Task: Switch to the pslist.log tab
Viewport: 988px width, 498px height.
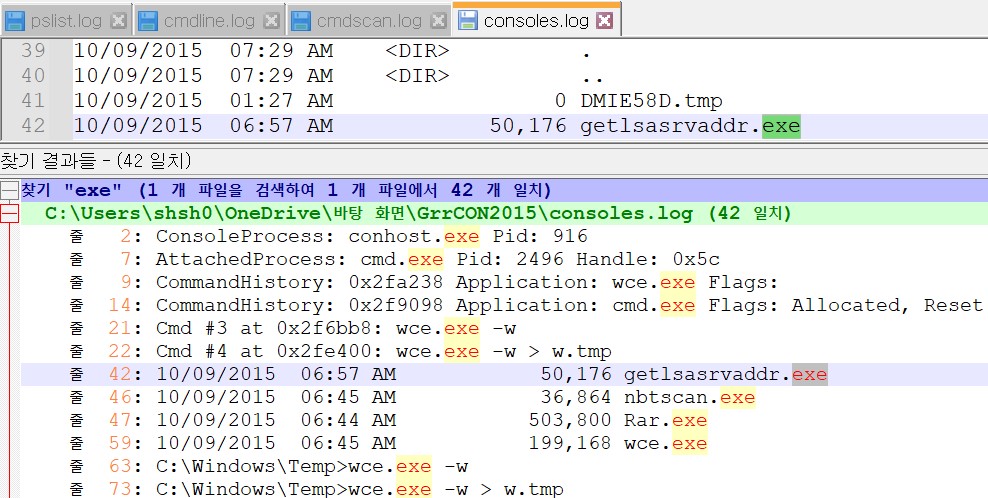Action: 66,21
